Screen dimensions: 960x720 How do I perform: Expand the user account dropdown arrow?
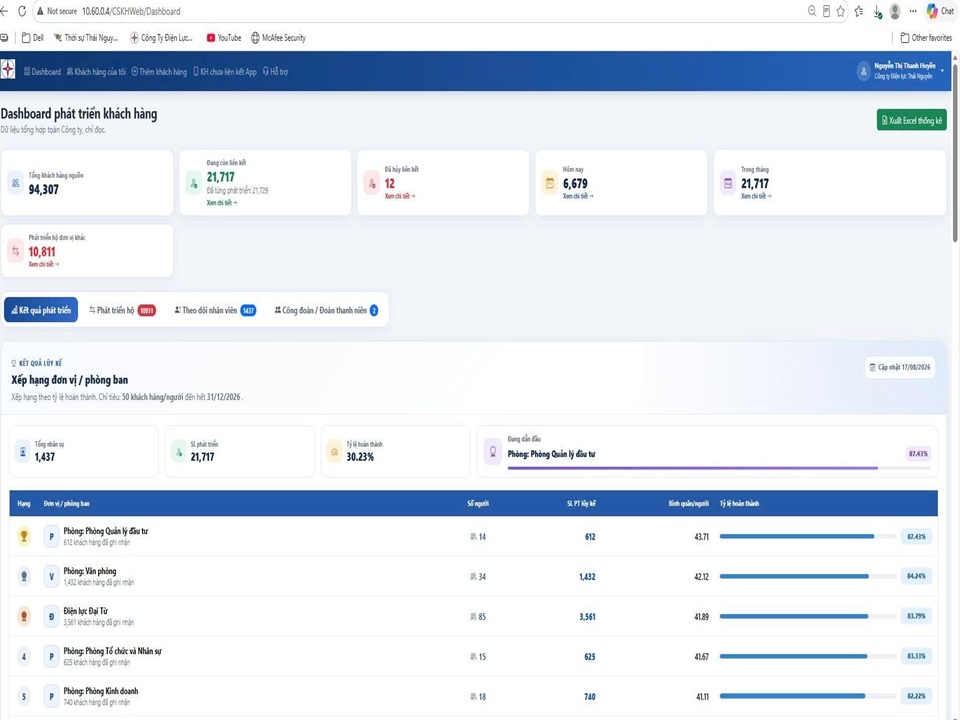pos(942,71)
